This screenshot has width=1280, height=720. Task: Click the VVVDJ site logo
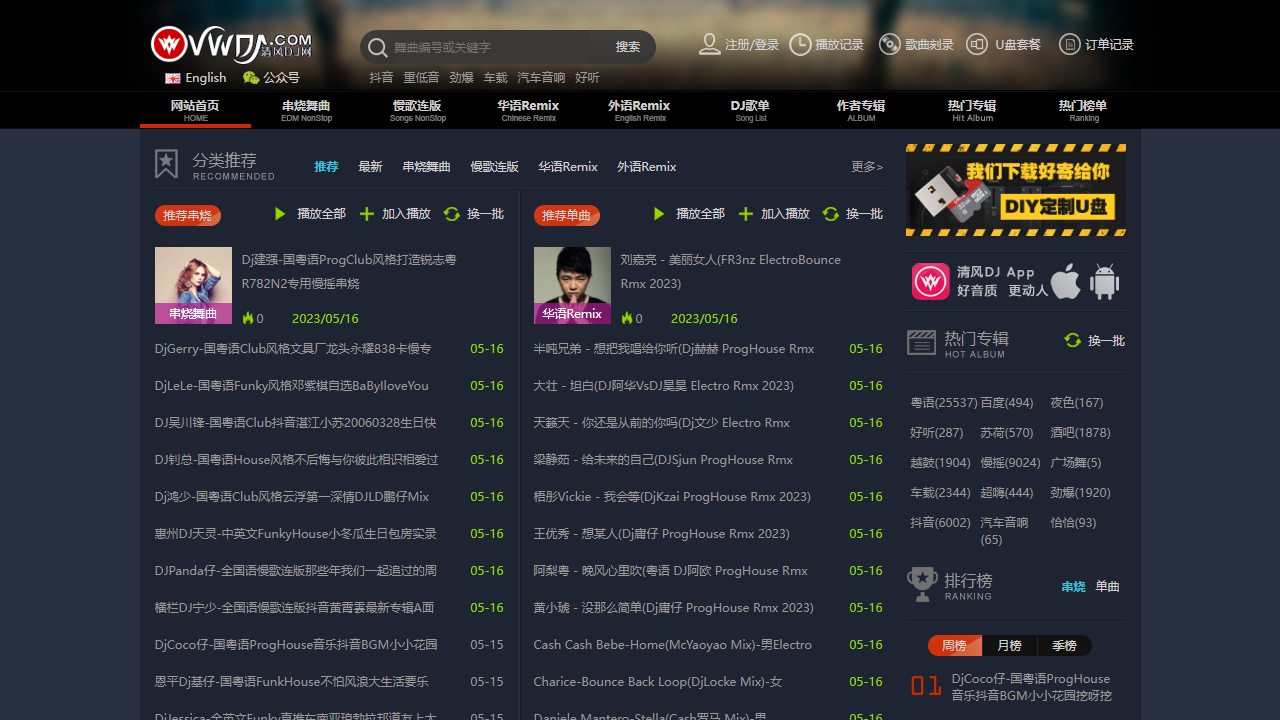tap(231, 44)
